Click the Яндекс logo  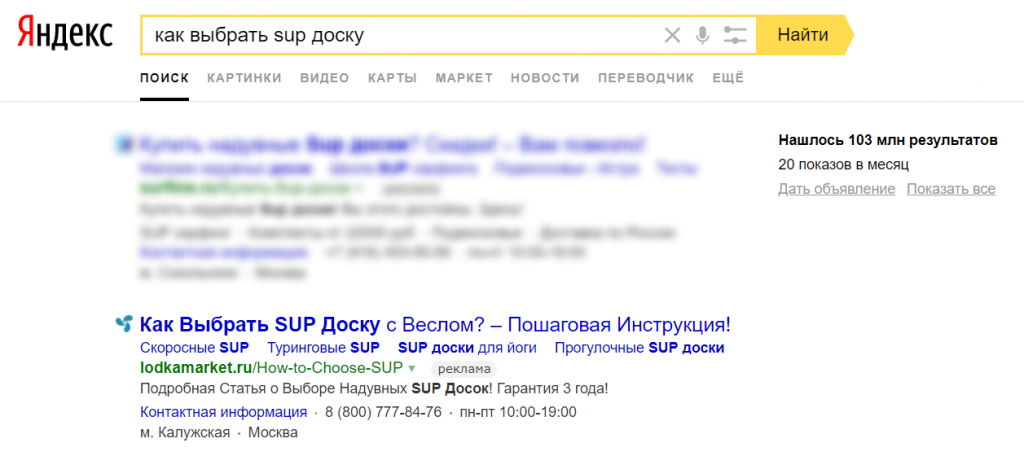pyautogui.click(x=65, y=34)
